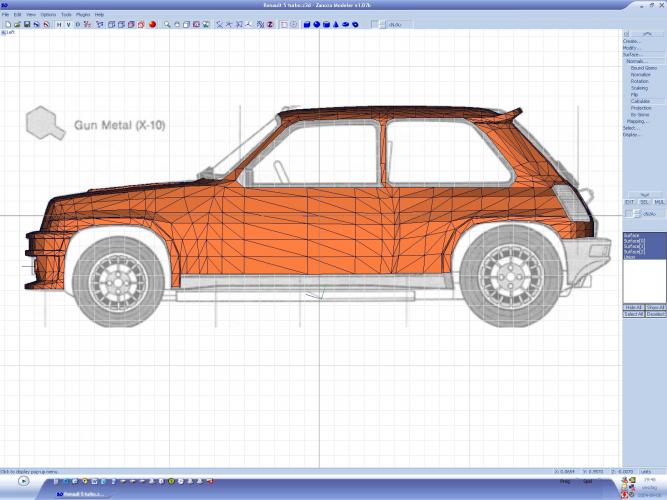Click the red sphere render icon
Screen dimensions: 667x500
tap(152, 24)
